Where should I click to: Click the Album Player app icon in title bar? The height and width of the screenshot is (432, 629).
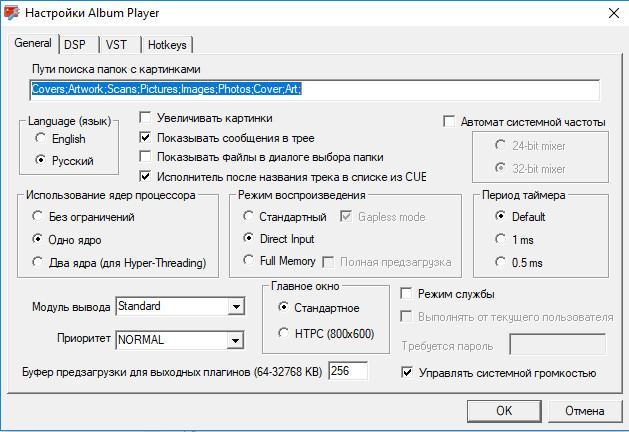pyautogui.click(x=11, y=13)
